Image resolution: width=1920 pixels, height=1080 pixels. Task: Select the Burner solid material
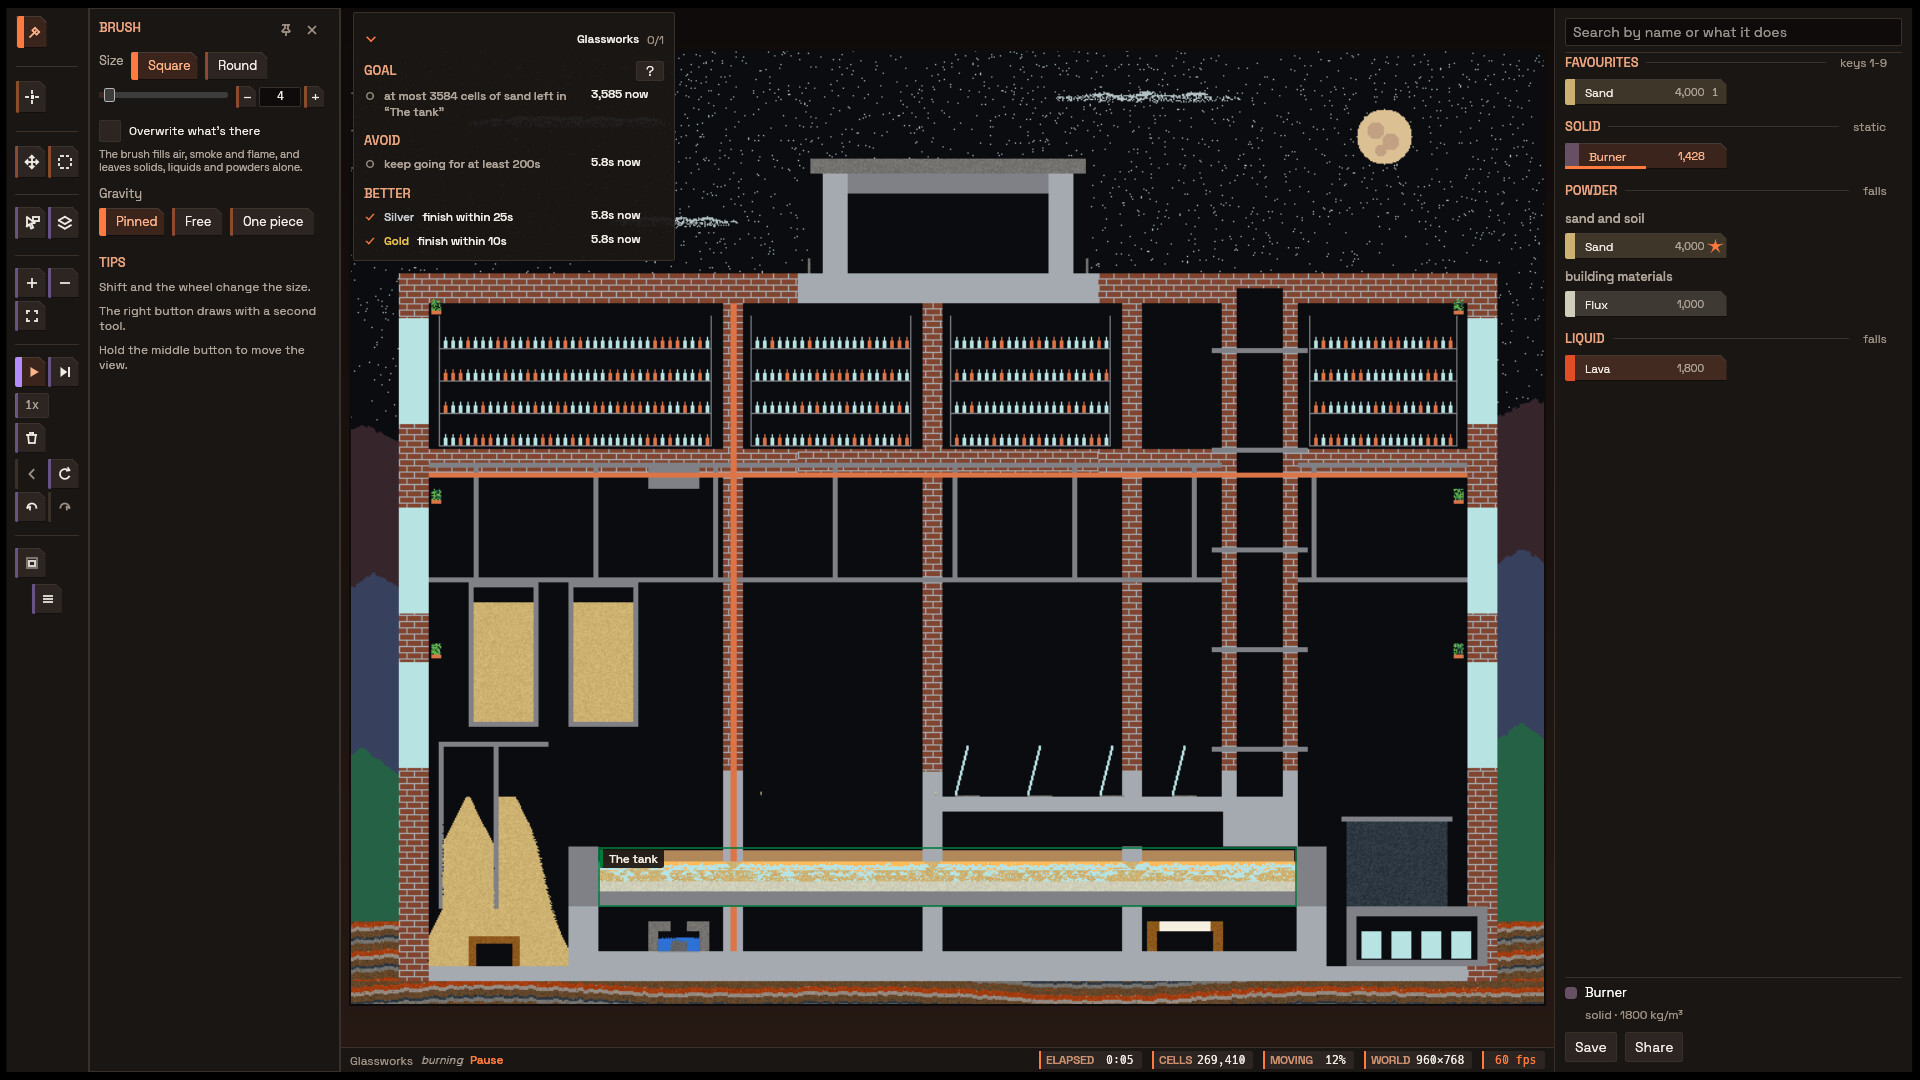[1646, 157]
